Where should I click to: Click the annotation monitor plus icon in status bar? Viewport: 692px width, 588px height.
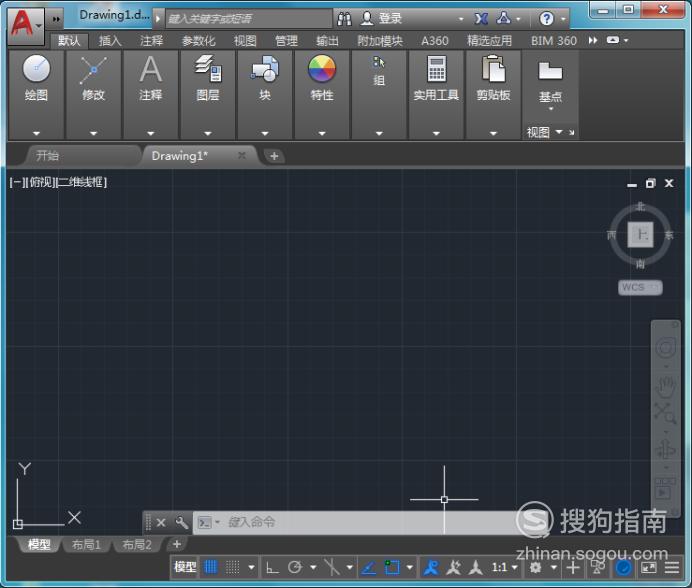pos(573,567)
